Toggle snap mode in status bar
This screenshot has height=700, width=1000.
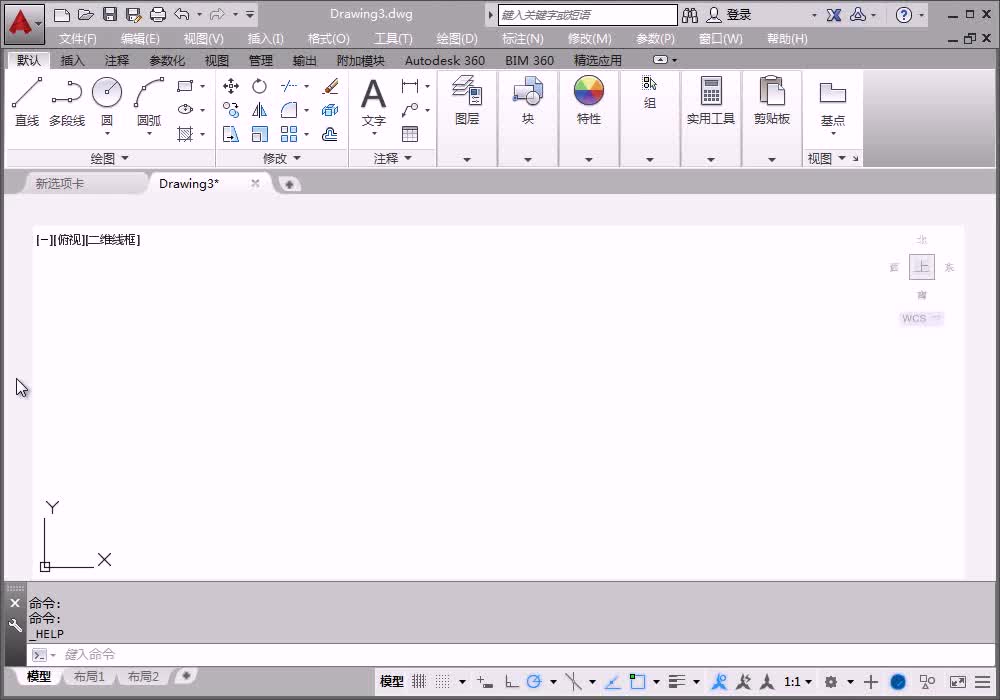[x=442, y=682]
